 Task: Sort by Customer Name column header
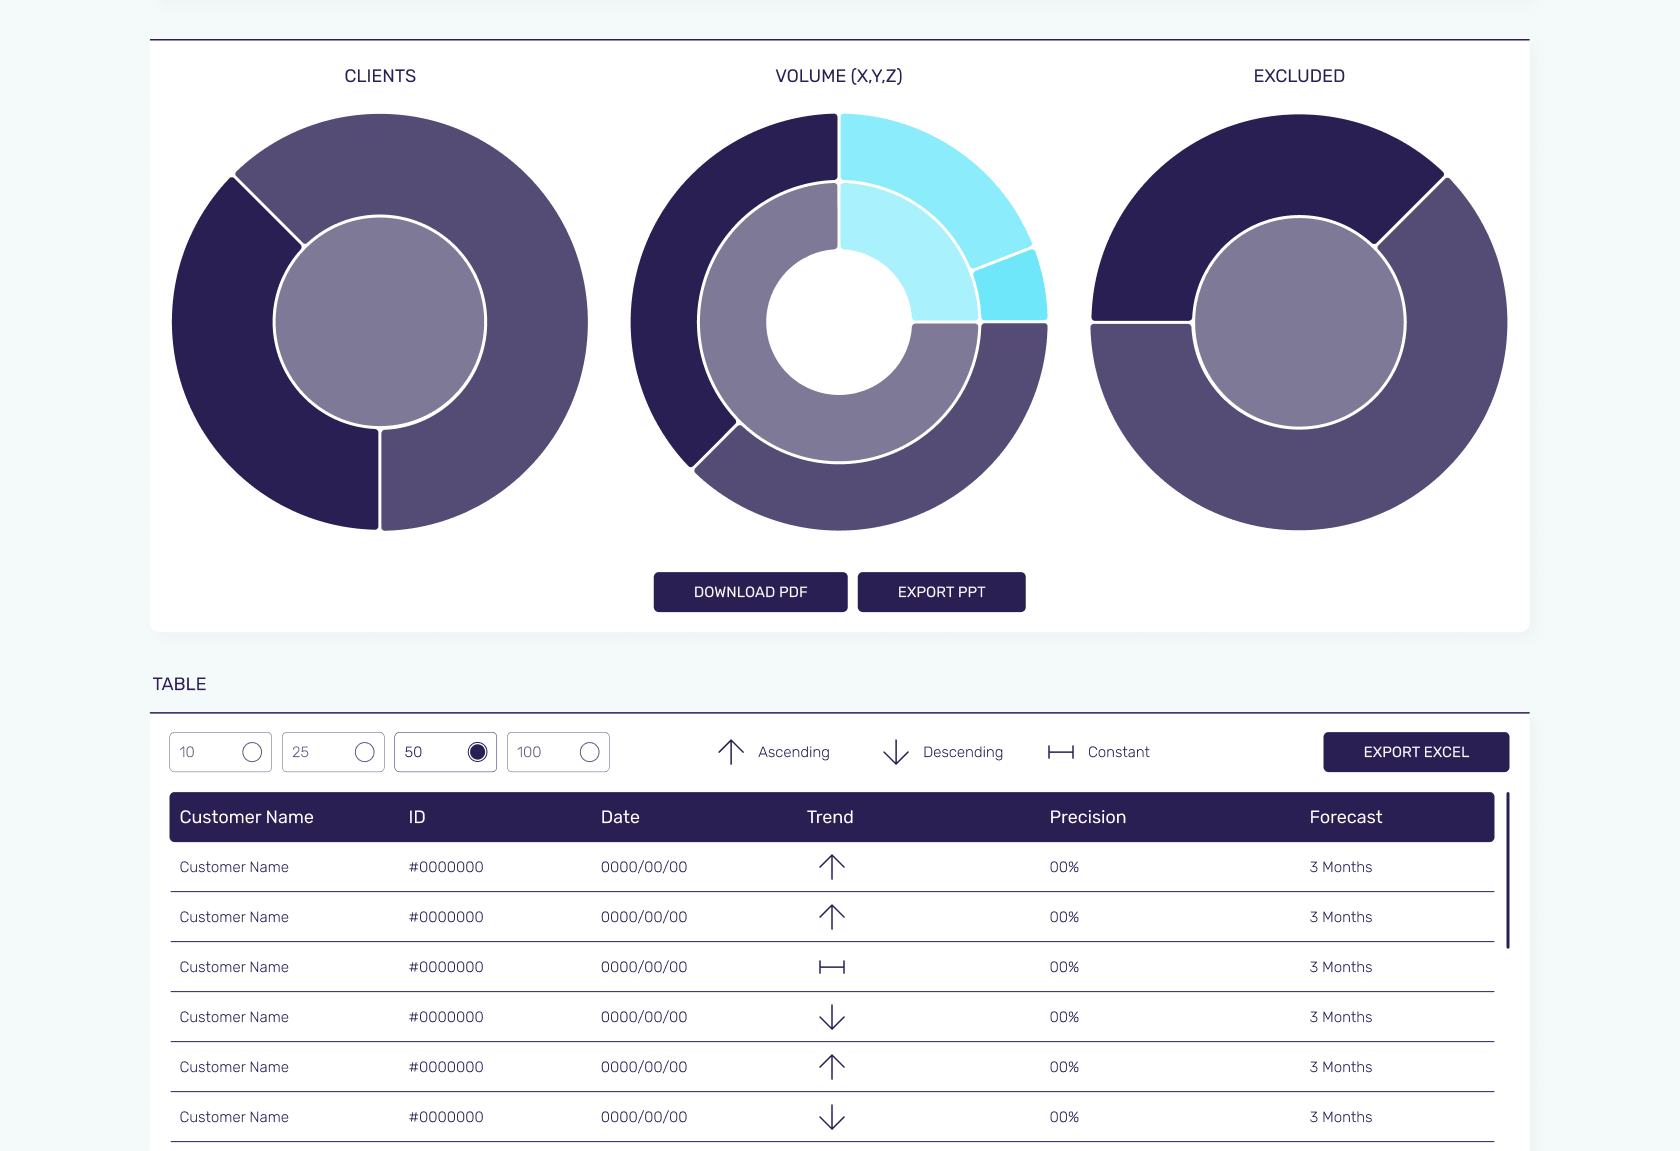(246, 817)
